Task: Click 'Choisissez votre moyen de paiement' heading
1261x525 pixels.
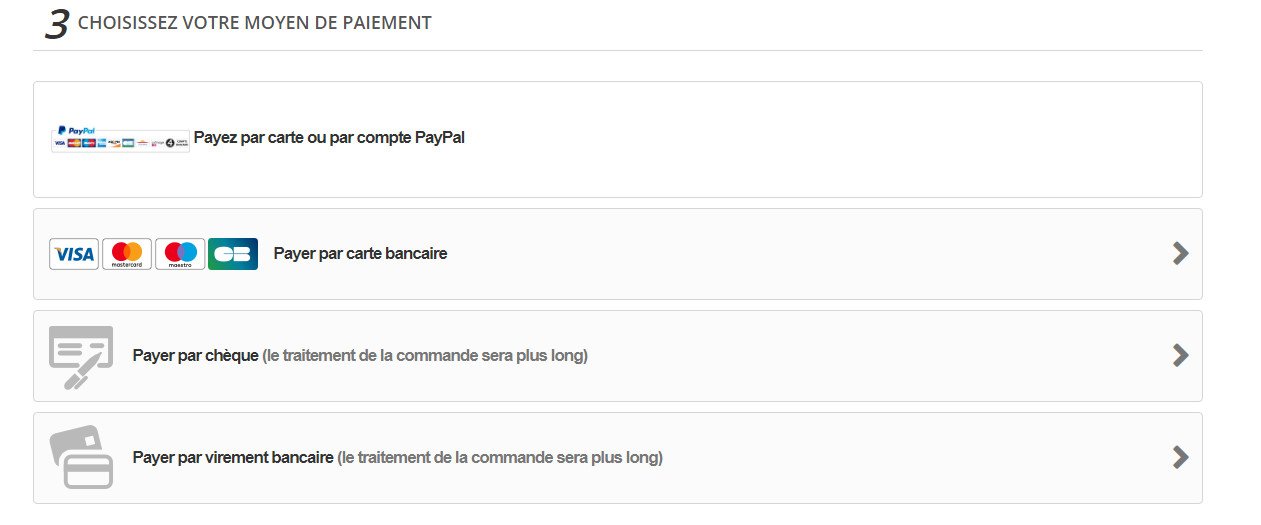Action: pos(254,23)
